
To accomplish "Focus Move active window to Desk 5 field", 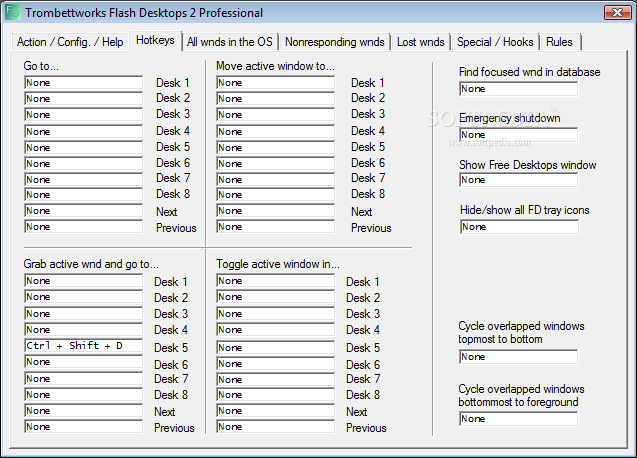I will coord(276,148).
